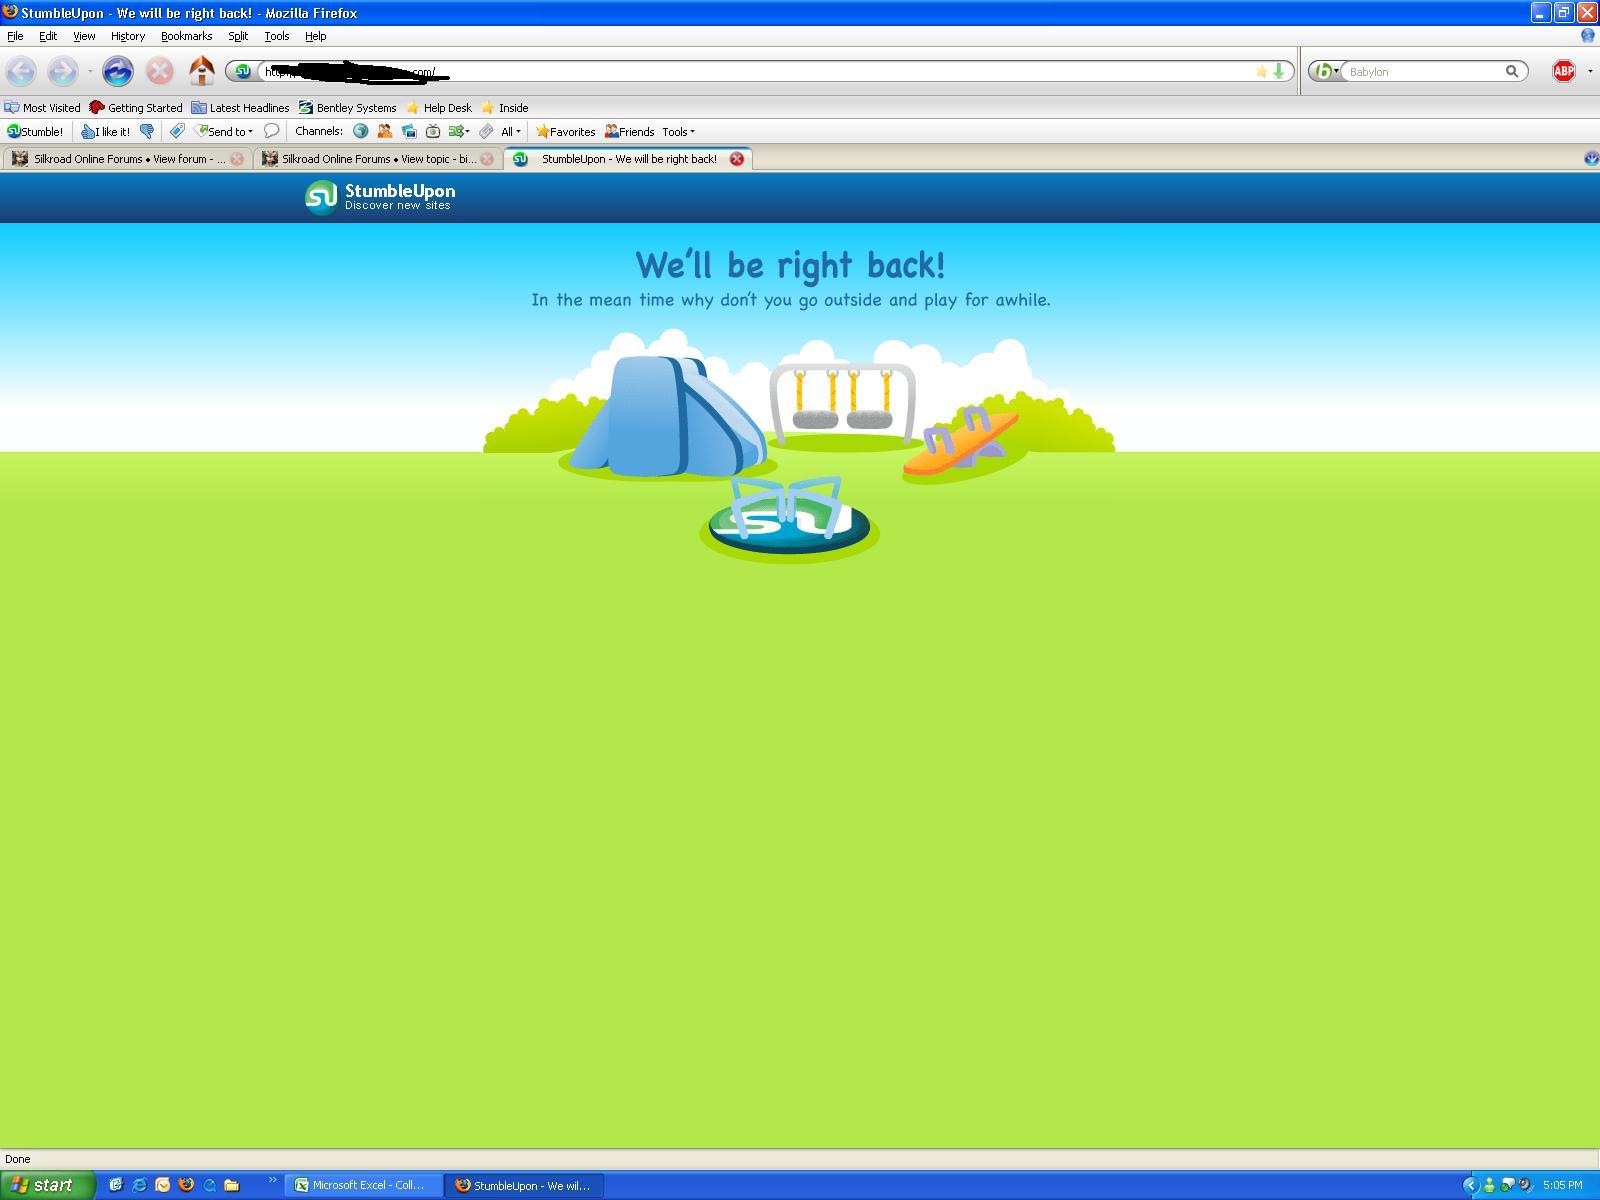The height and width of the screenshot is (1200, 1600).
Task: Close the StumbleUpon tab
Action: click(x=737, y=159)
